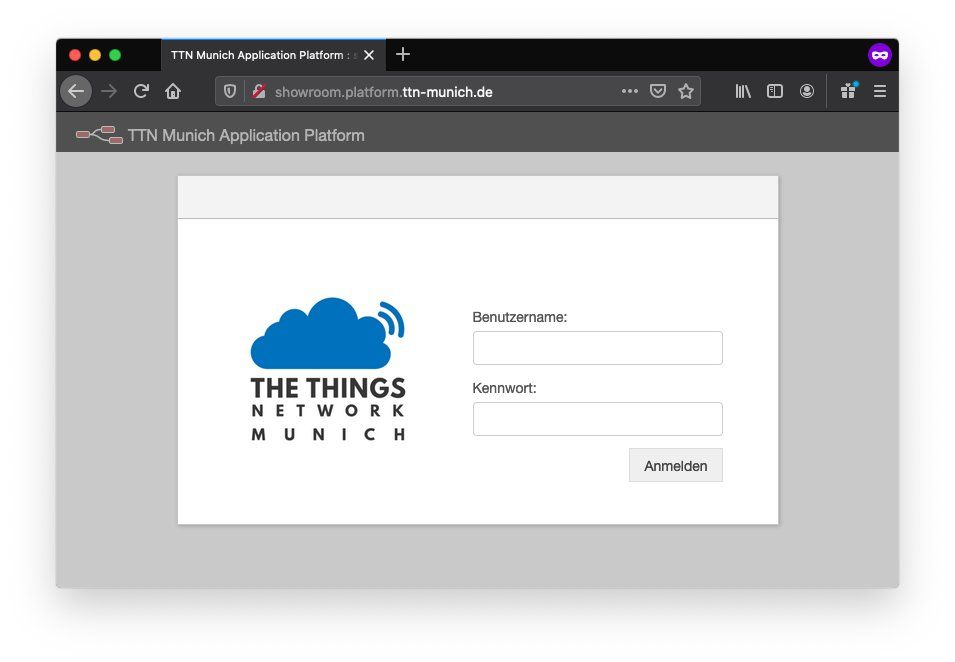Open the Library bookshelf icon
The image size is (955, 662).
743,91
